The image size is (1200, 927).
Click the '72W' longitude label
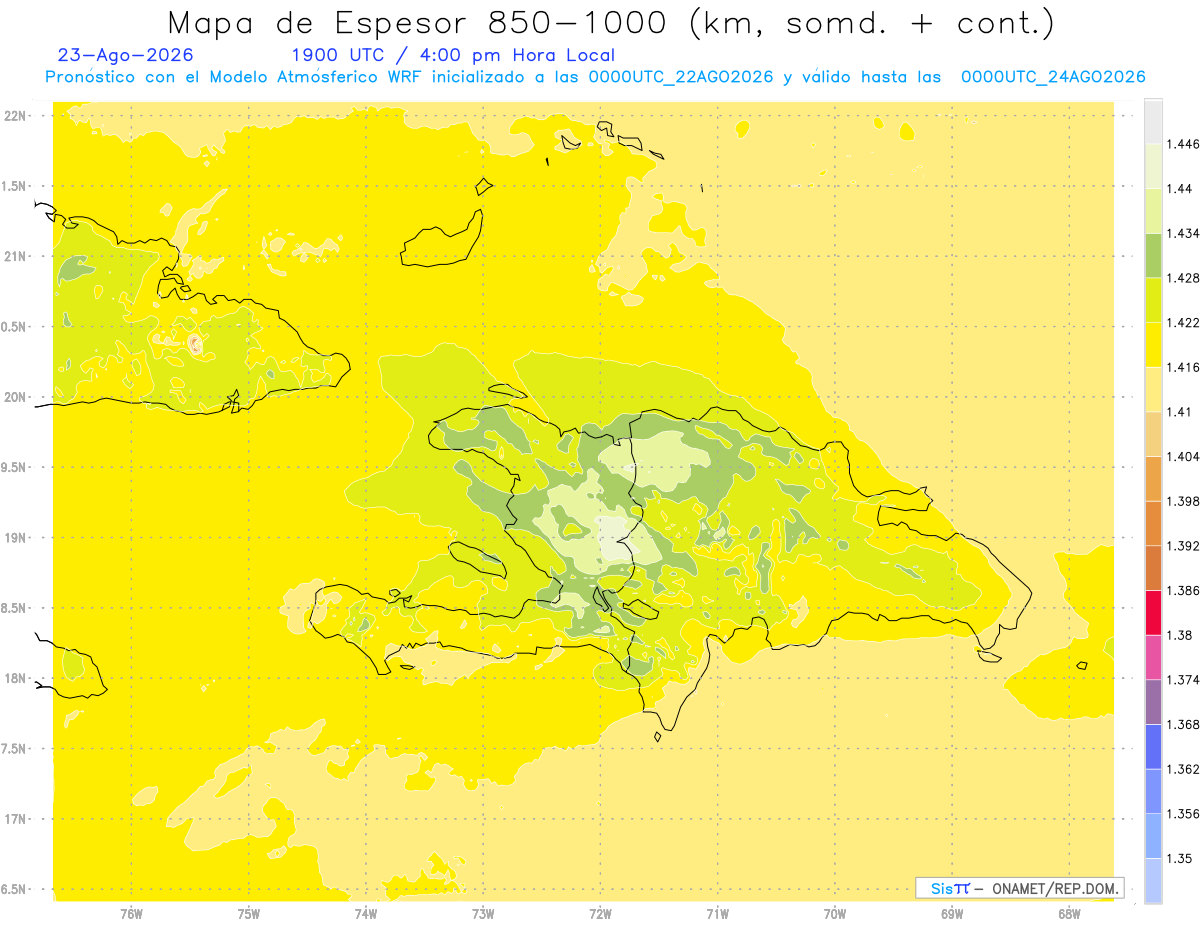point(600,914)
